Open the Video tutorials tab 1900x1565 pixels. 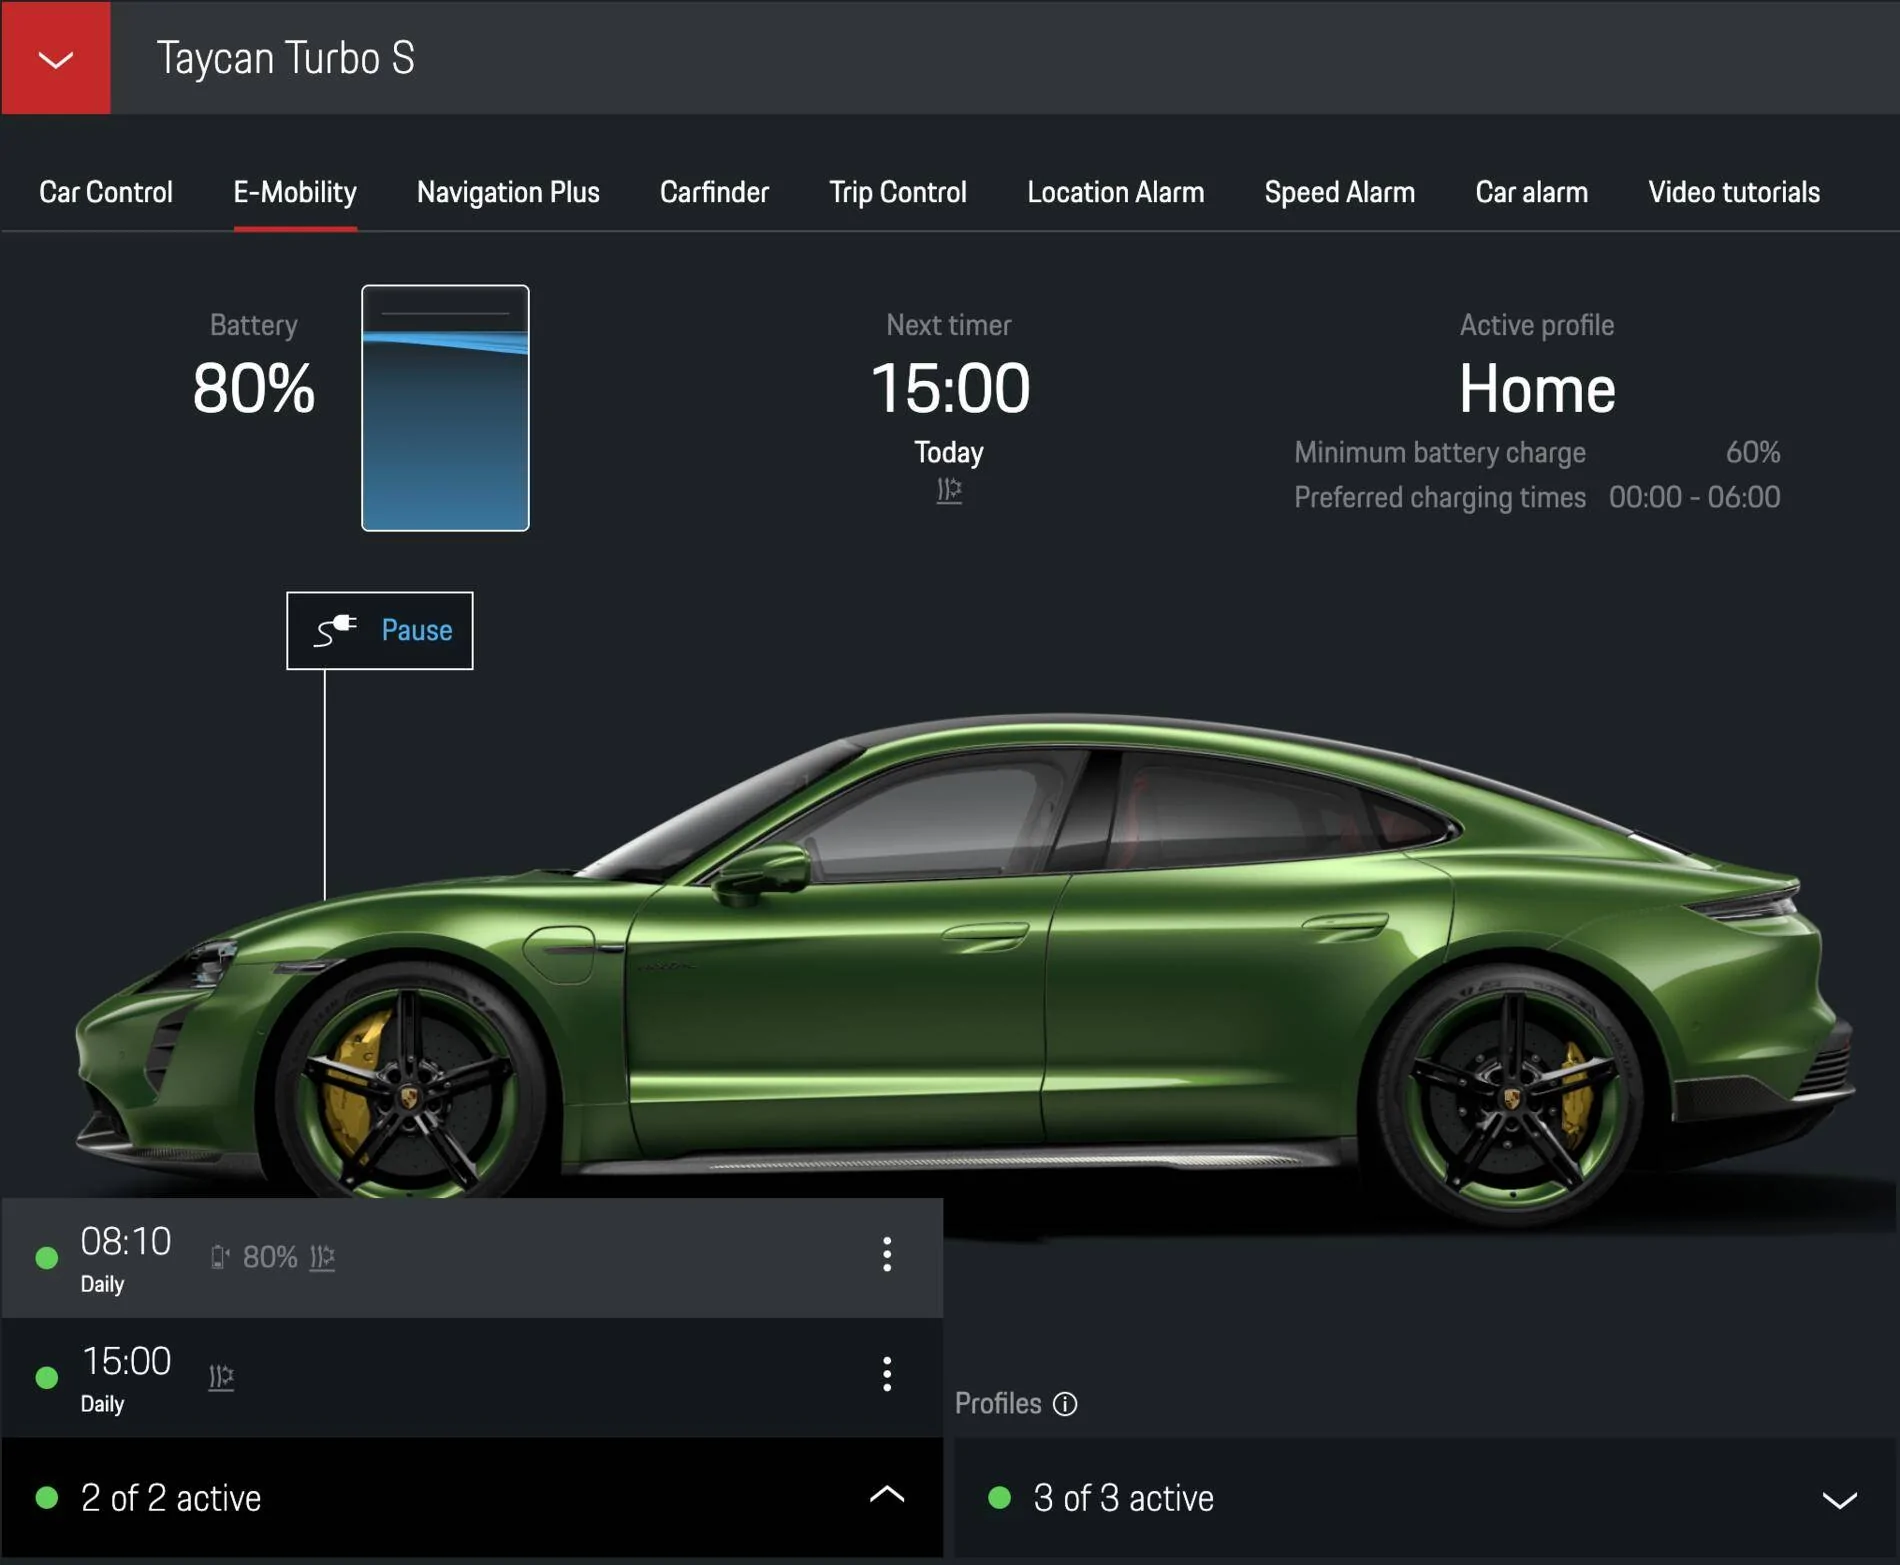pos(1734,192)
